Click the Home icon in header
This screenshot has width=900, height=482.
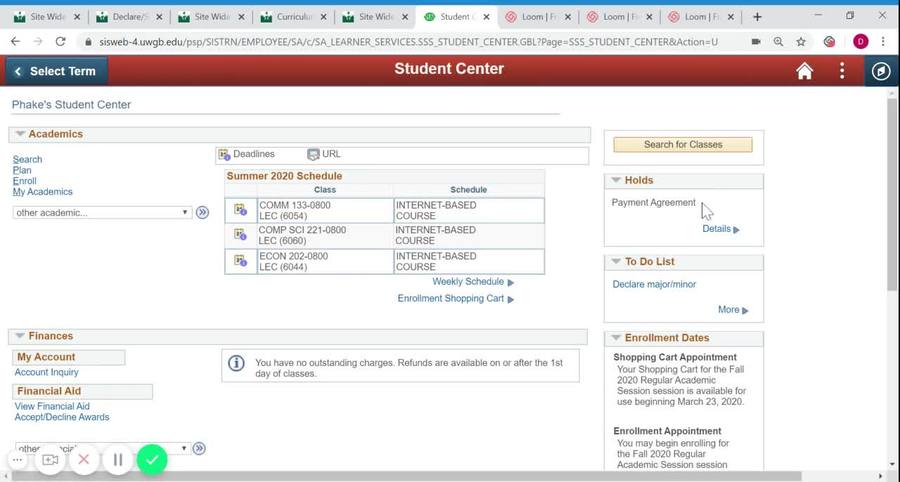tap(804, 71)
